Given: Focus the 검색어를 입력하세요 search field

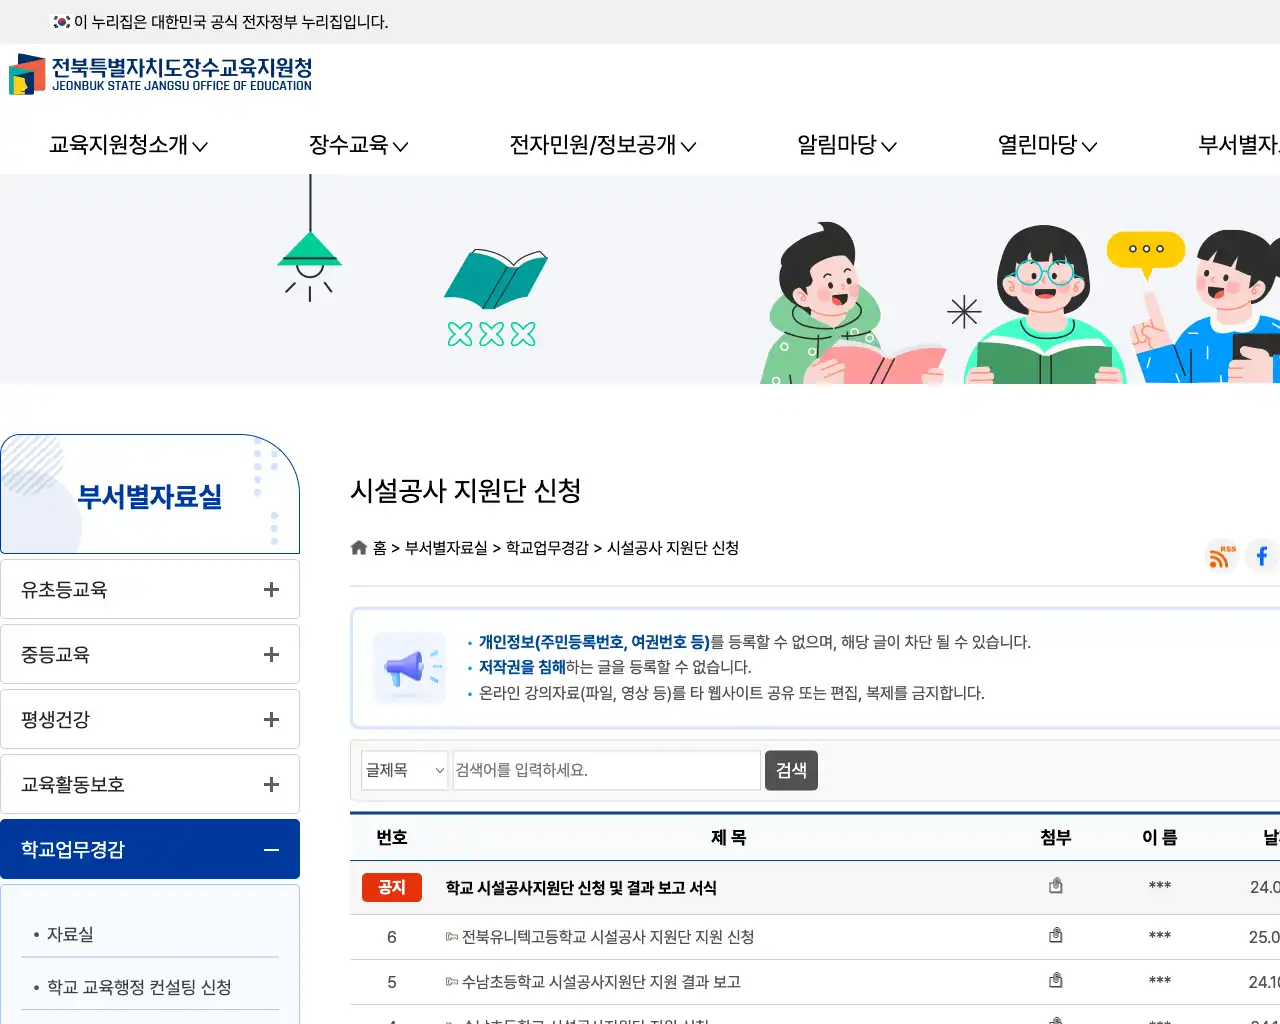Looking at the screenshot, I should 606,770.
